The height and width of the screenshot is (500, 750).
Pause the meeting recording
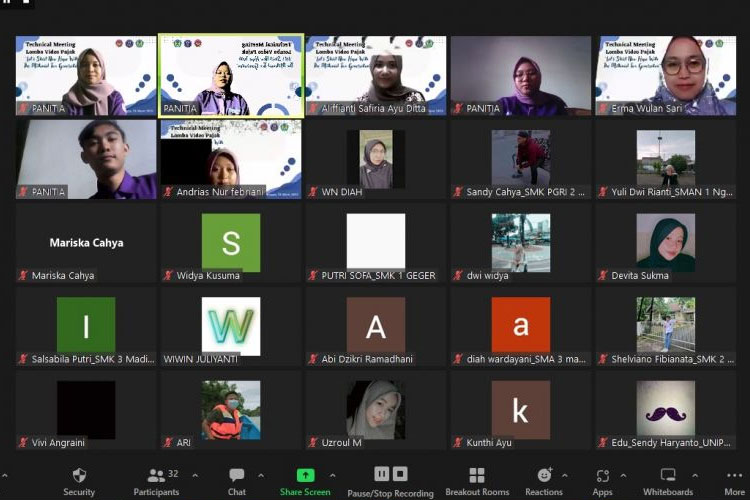382,474
